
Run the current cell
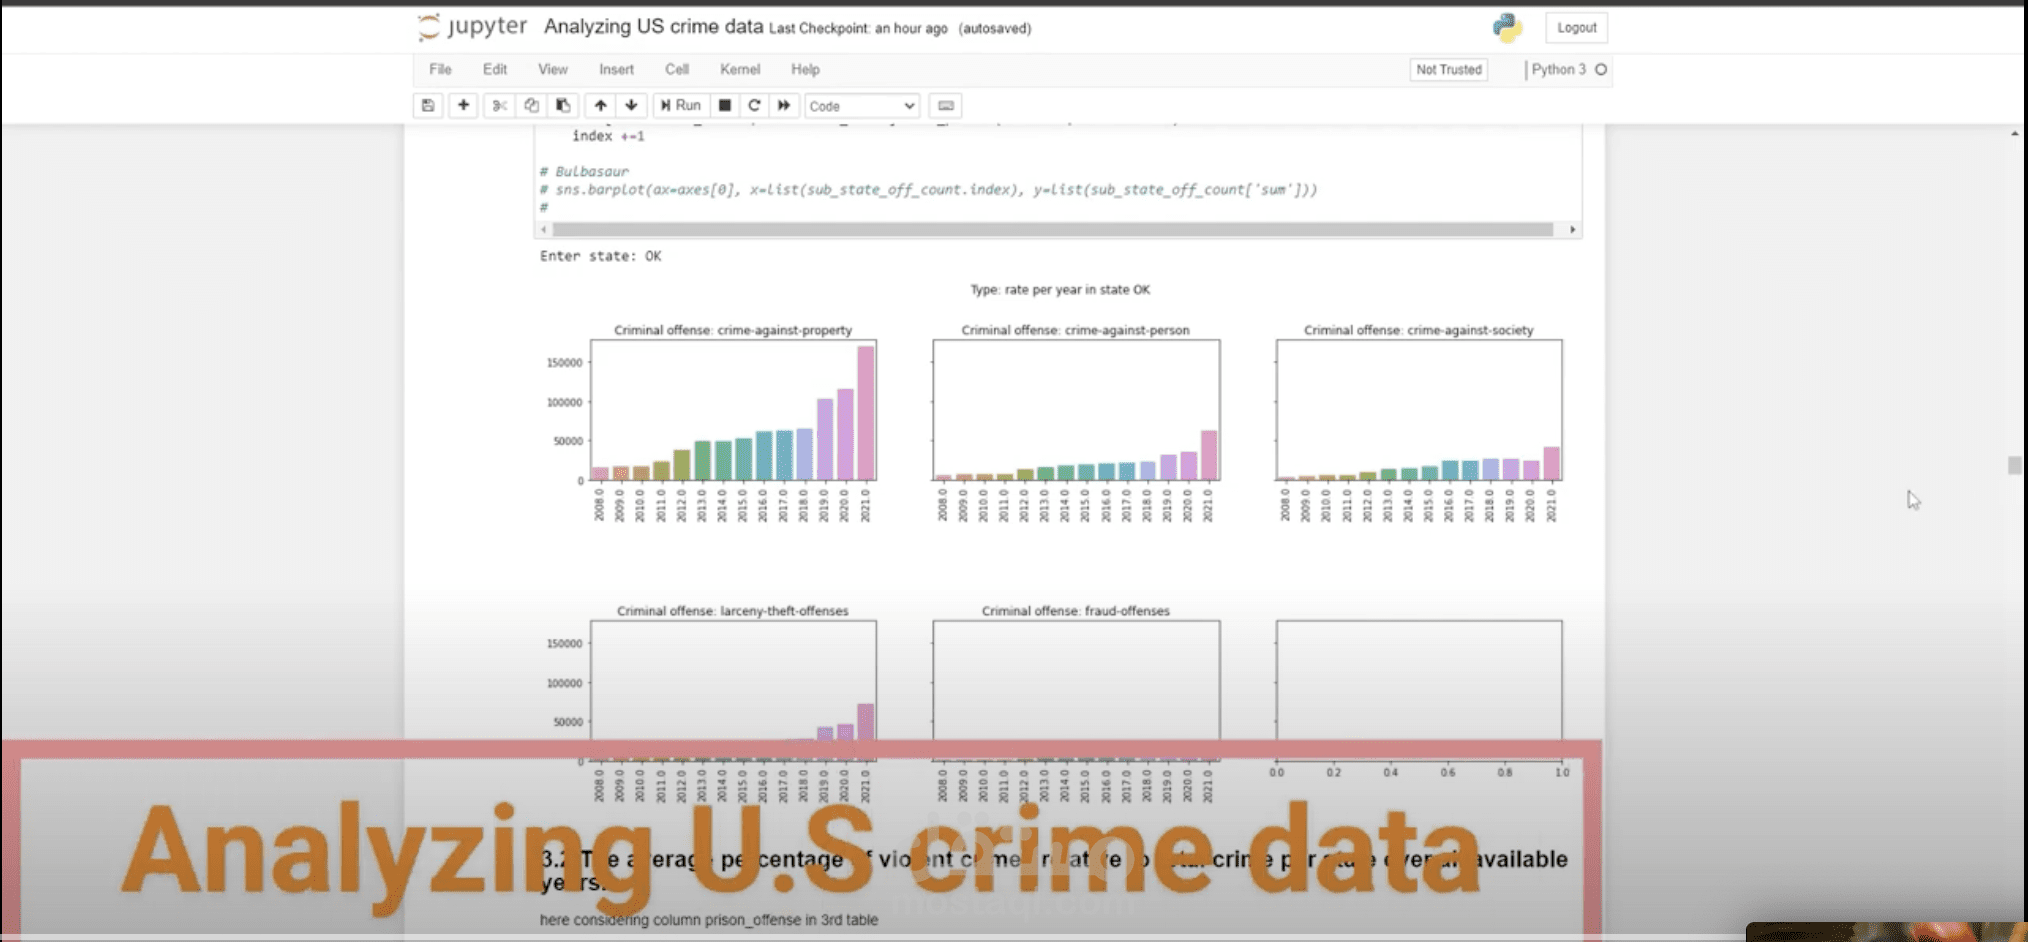[x=680, y=105]
